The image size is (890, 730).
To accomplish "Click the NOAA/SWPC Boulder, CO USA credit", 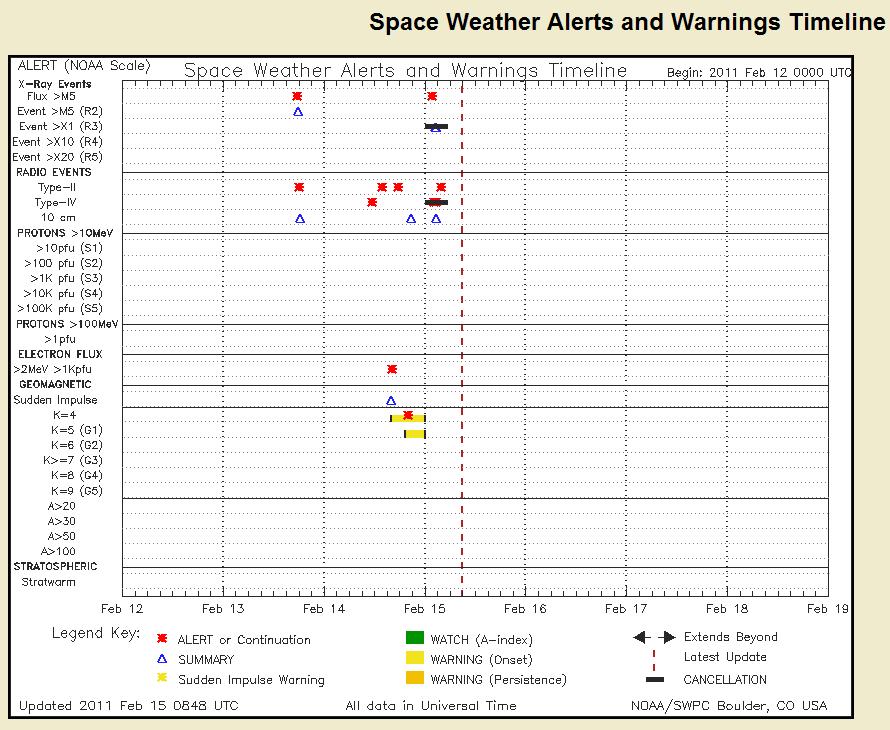I will click(729, 706).
